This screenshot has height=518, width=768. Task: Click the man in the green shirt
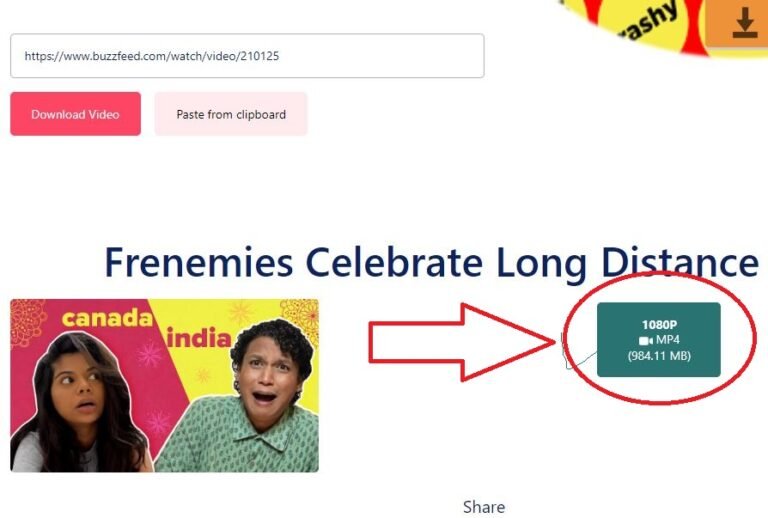click(x=245, y=399)
